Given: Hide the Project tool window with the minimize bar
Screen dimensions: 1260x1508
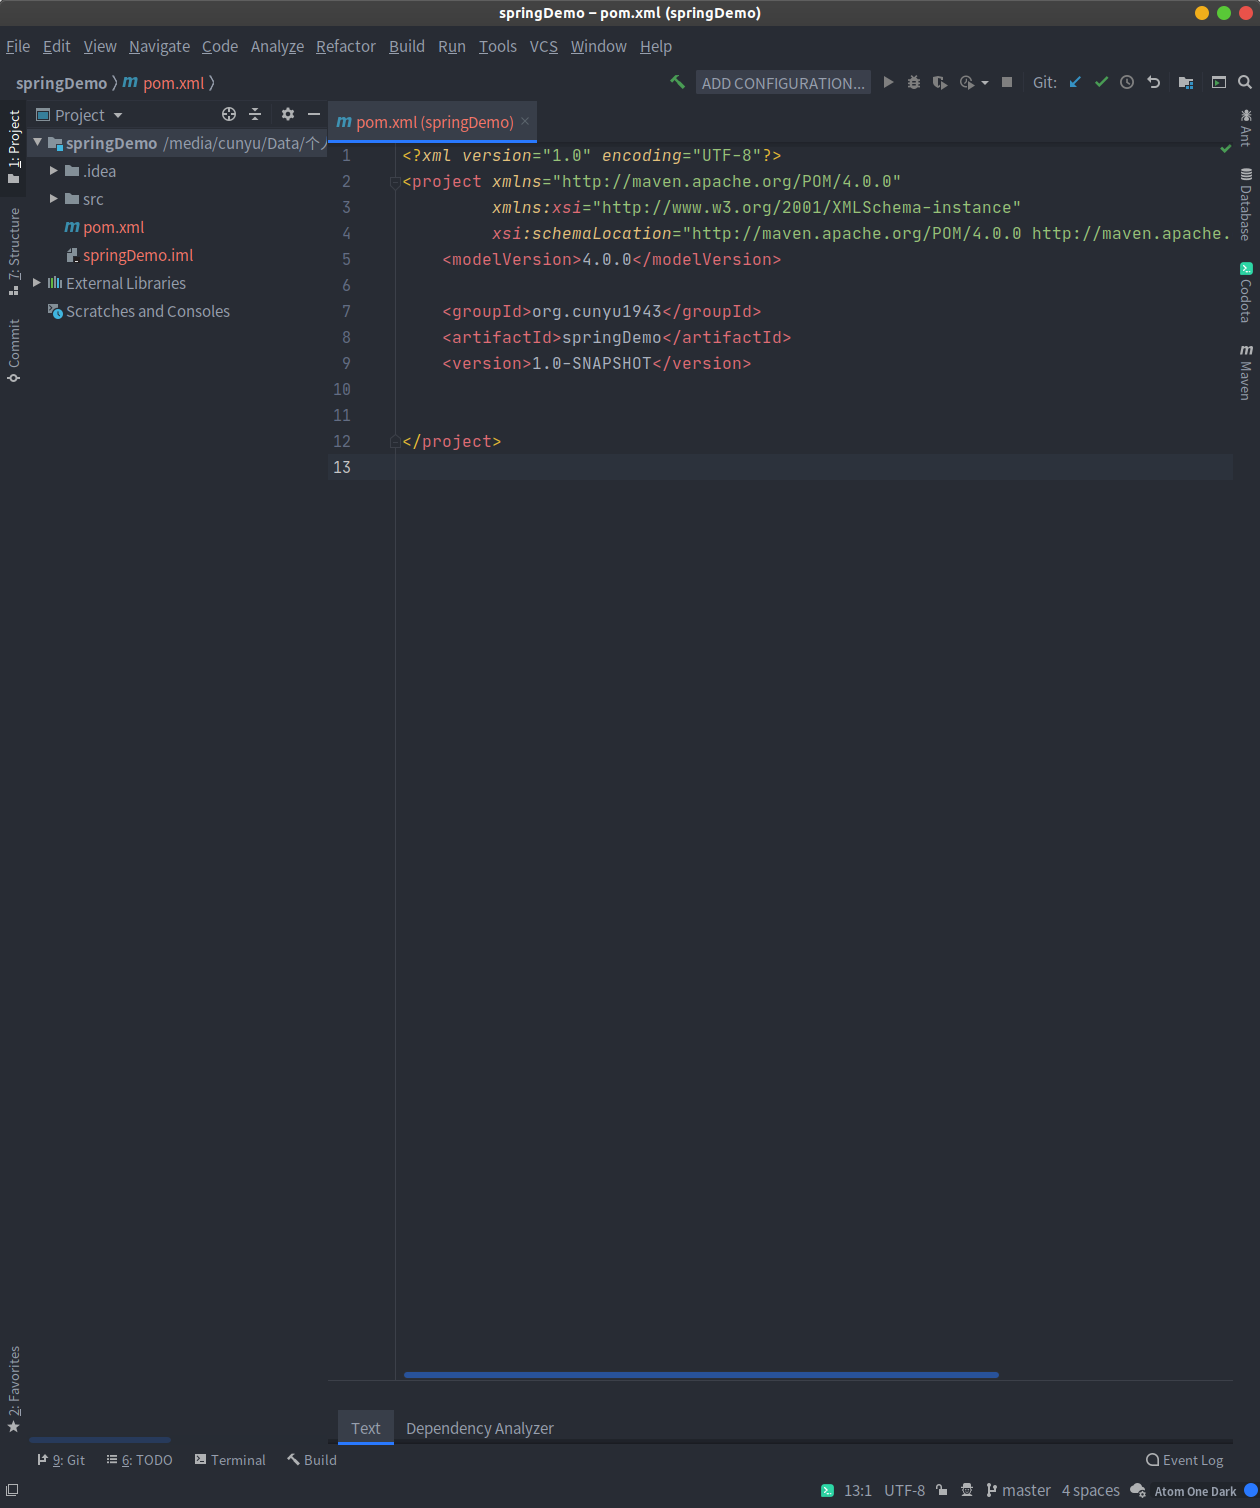Looking at the screenshot, I should pyautogui.click(x=314, y=114).
